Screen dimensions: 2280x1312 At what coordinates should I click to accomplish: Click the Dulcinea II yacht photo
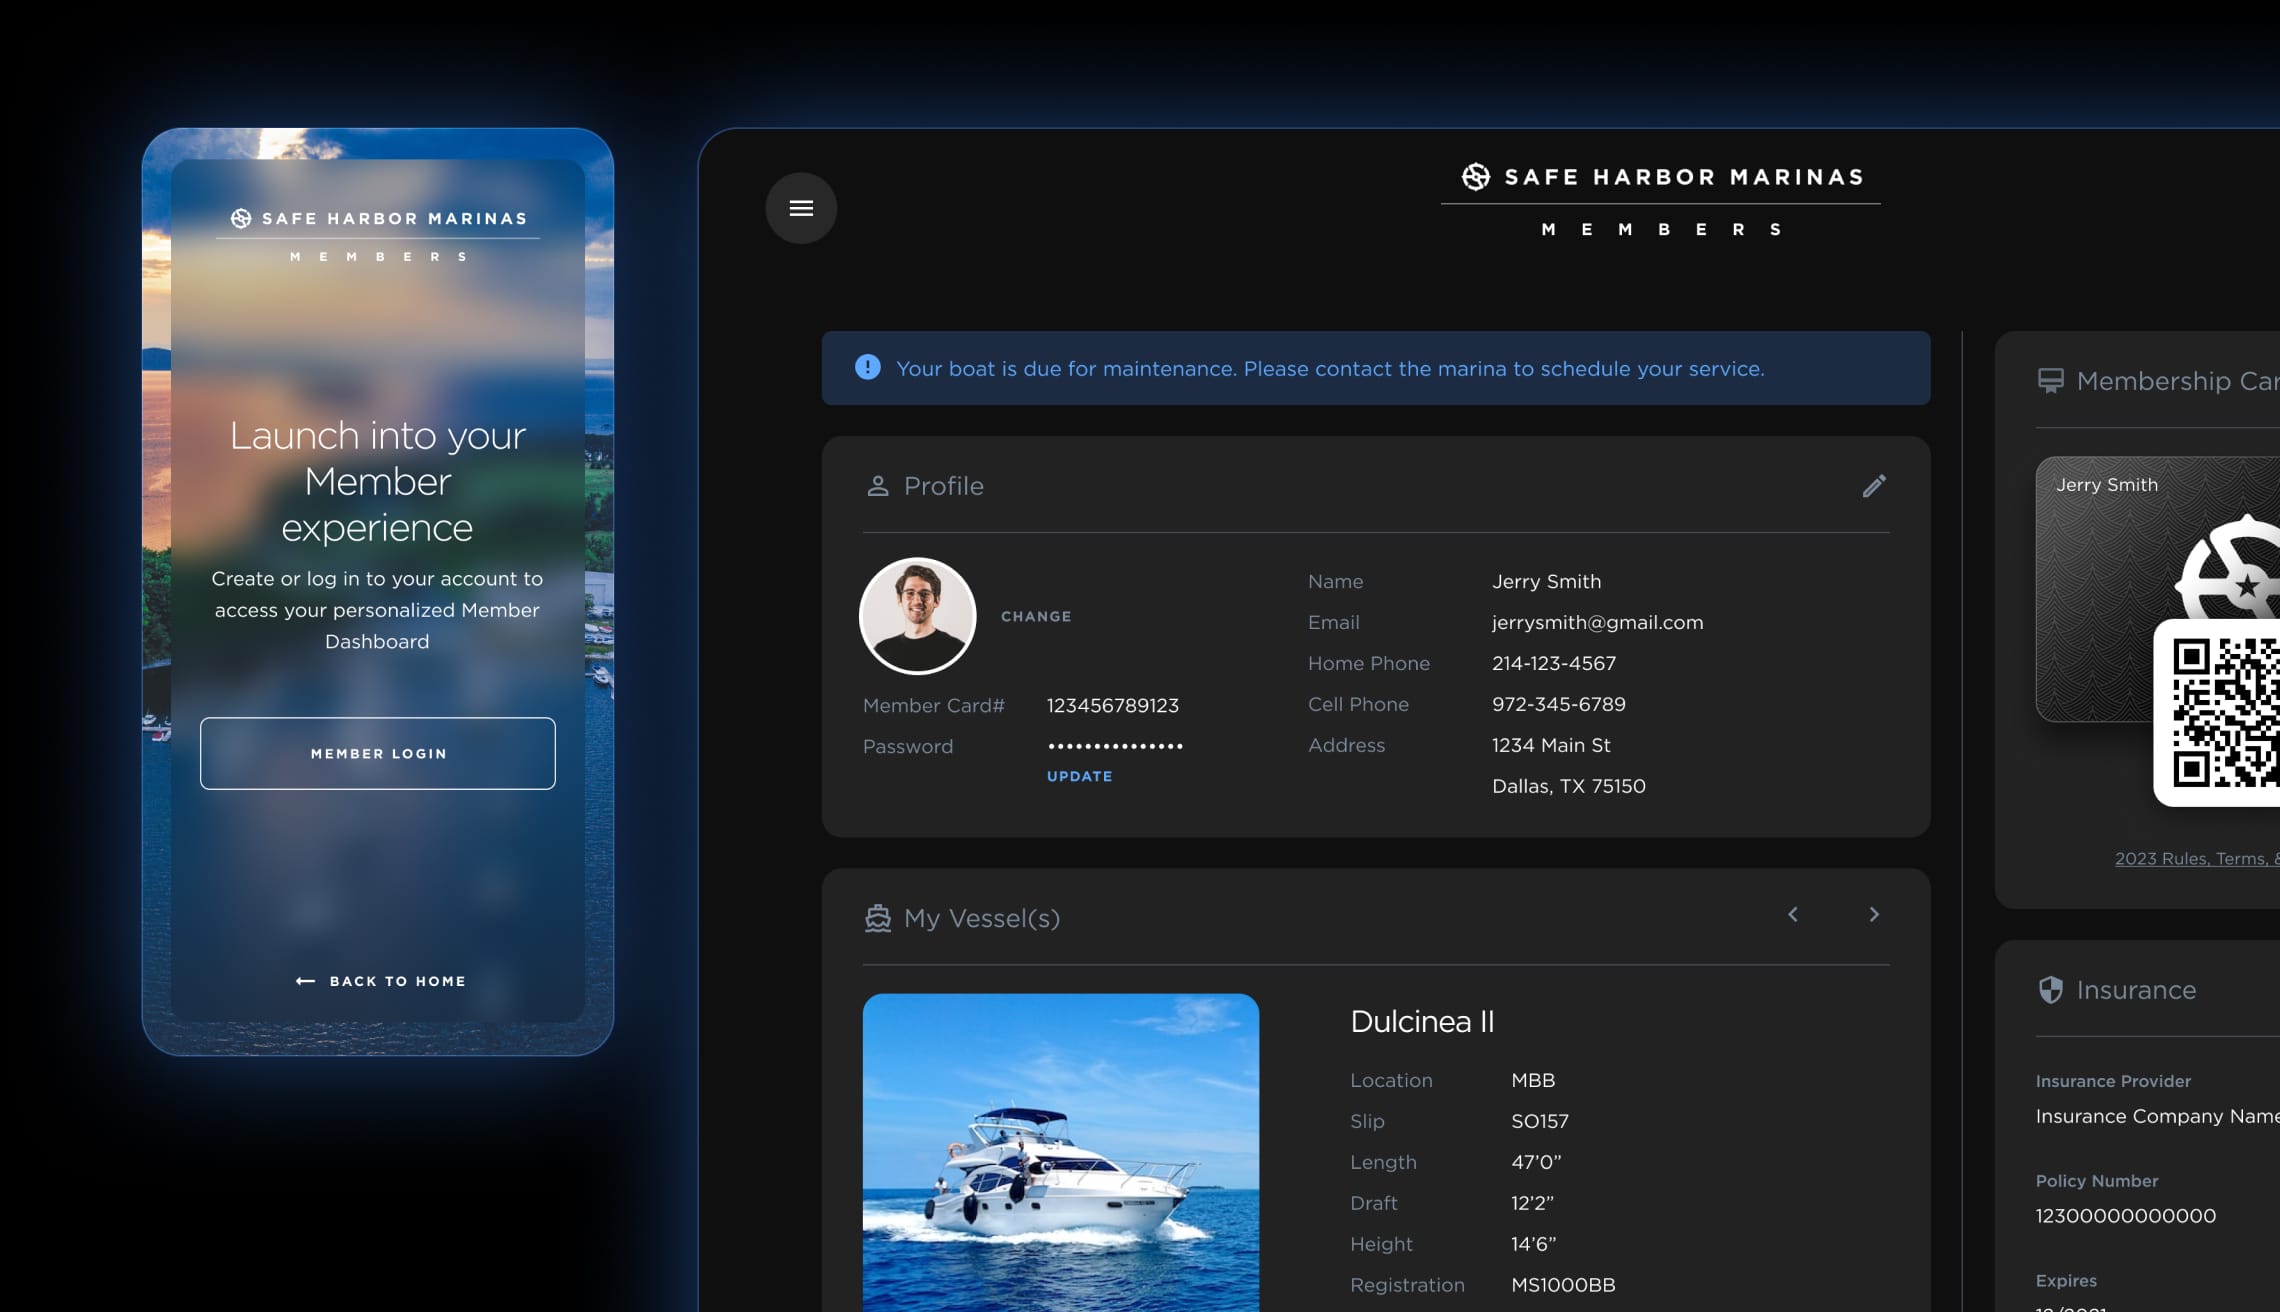coord(1060,1152)
